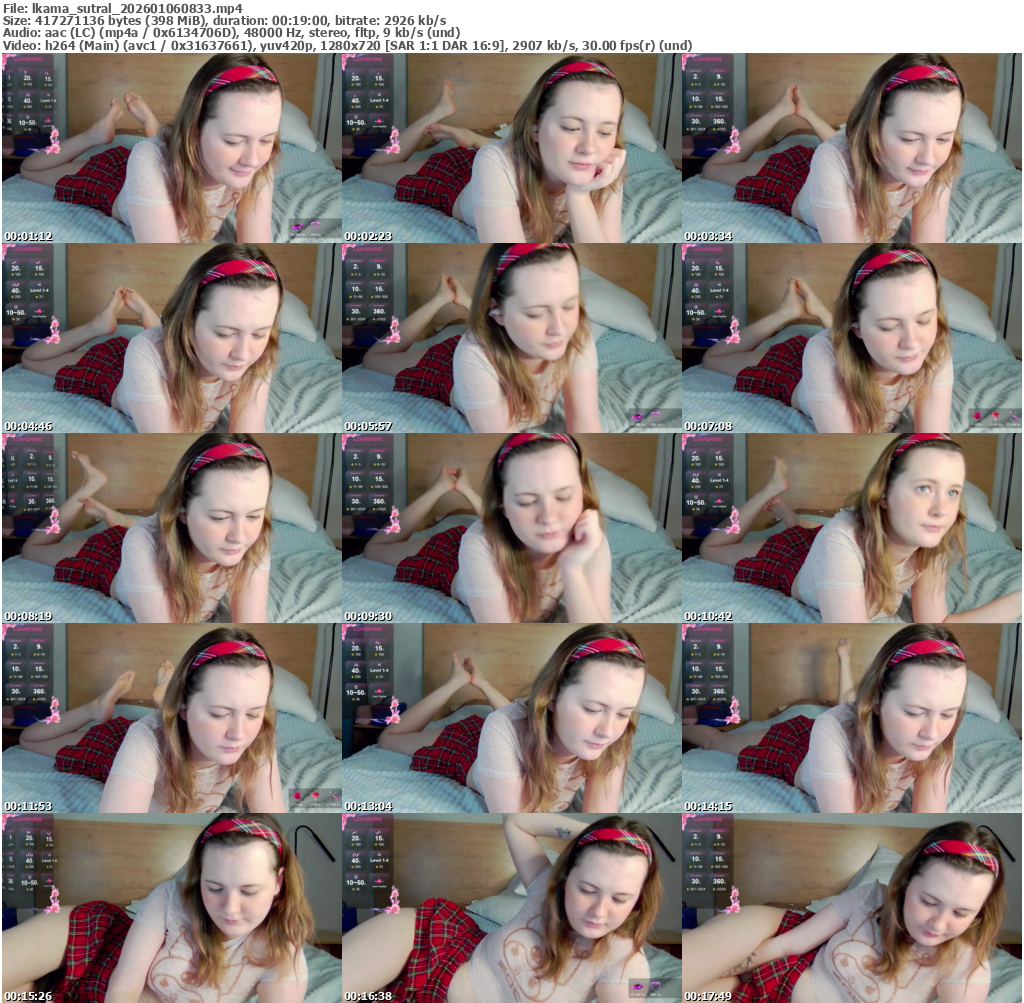The image size is (1024, 1003).
Task: Open the thumbnail frame at 00:01:12
Action: pos(171,148)
